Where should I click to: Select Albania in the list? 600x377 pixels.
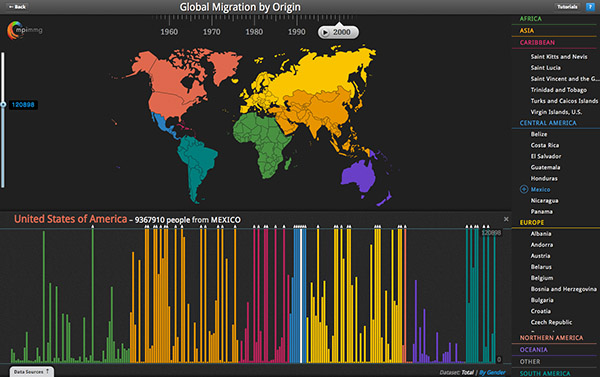pos(541,234)
